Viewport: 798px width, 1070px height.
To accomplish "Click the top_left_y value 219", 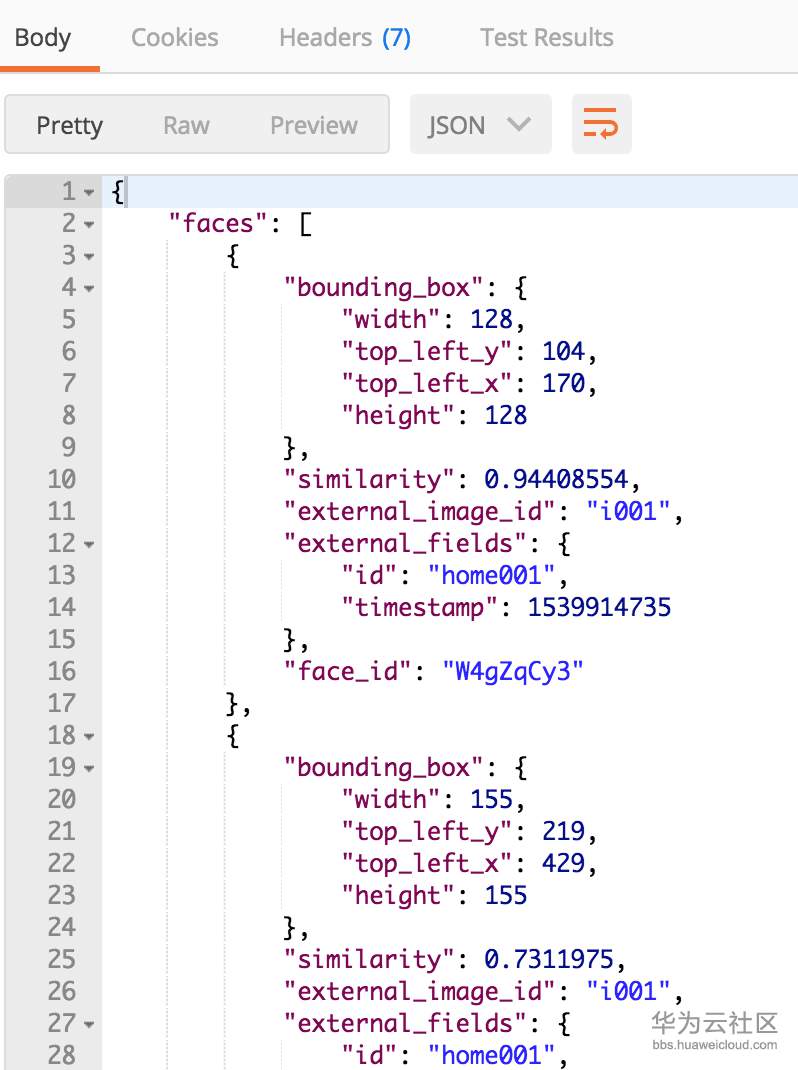I will coord(563,831).
